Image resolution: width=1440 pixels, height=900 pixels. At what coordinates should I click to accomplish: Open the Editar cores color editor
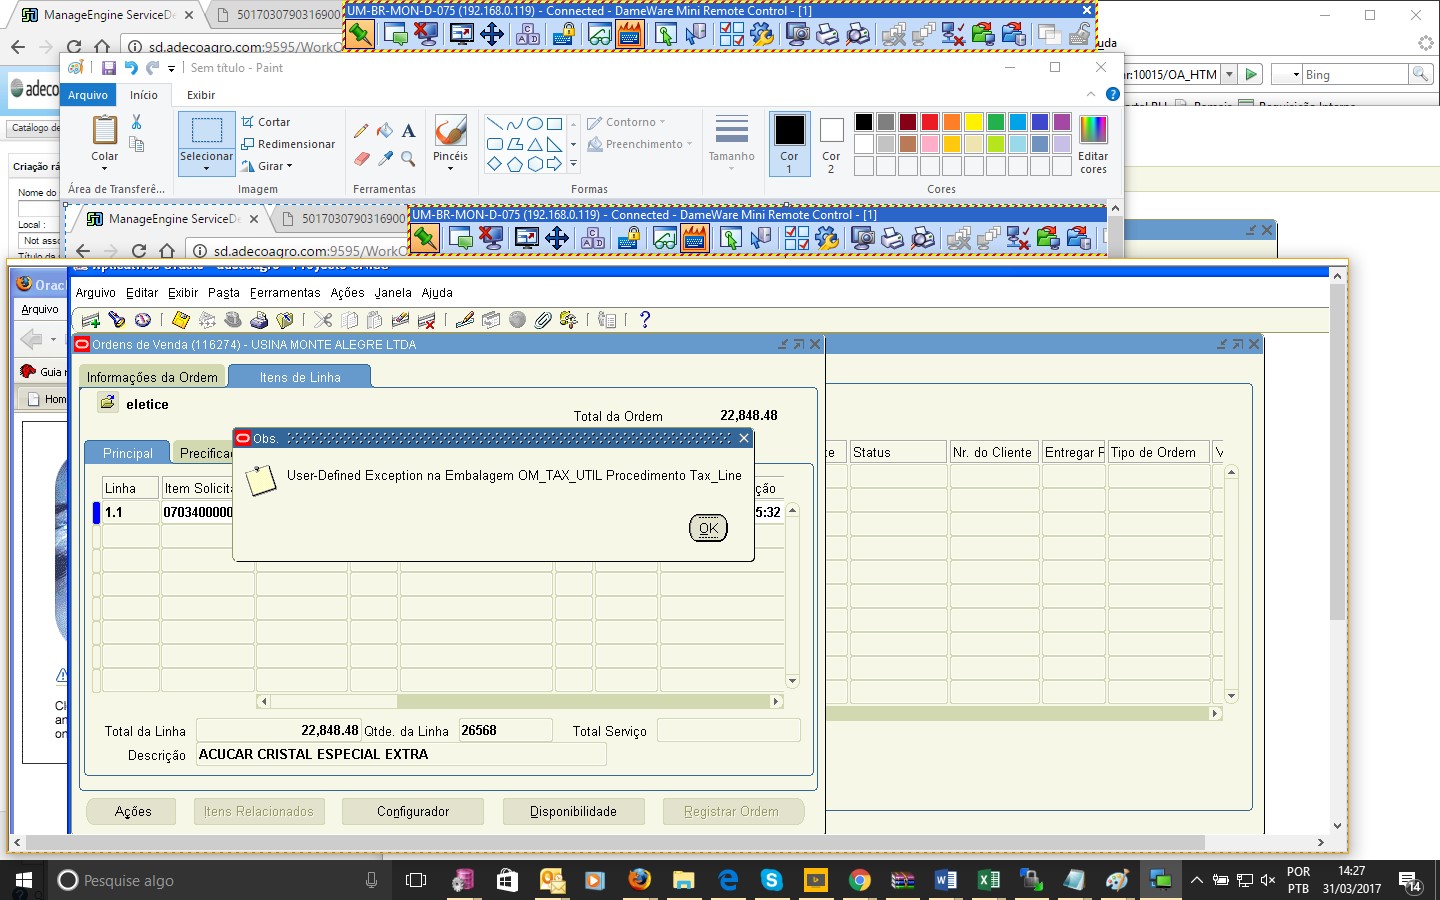(1093, 144)
